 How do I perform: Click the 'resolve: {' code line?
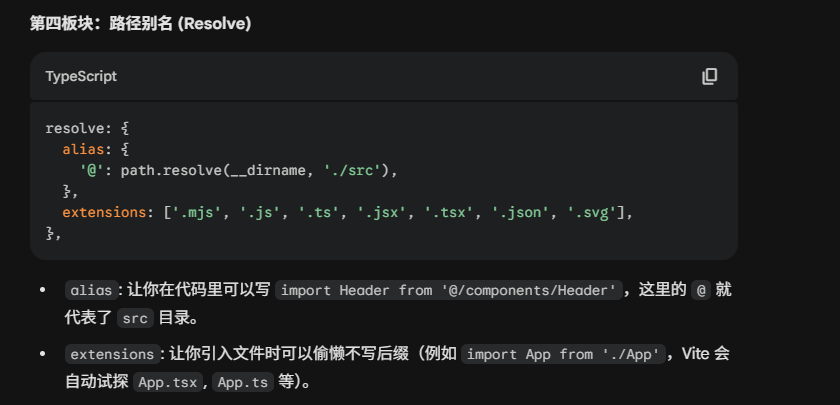coord(88,128)
